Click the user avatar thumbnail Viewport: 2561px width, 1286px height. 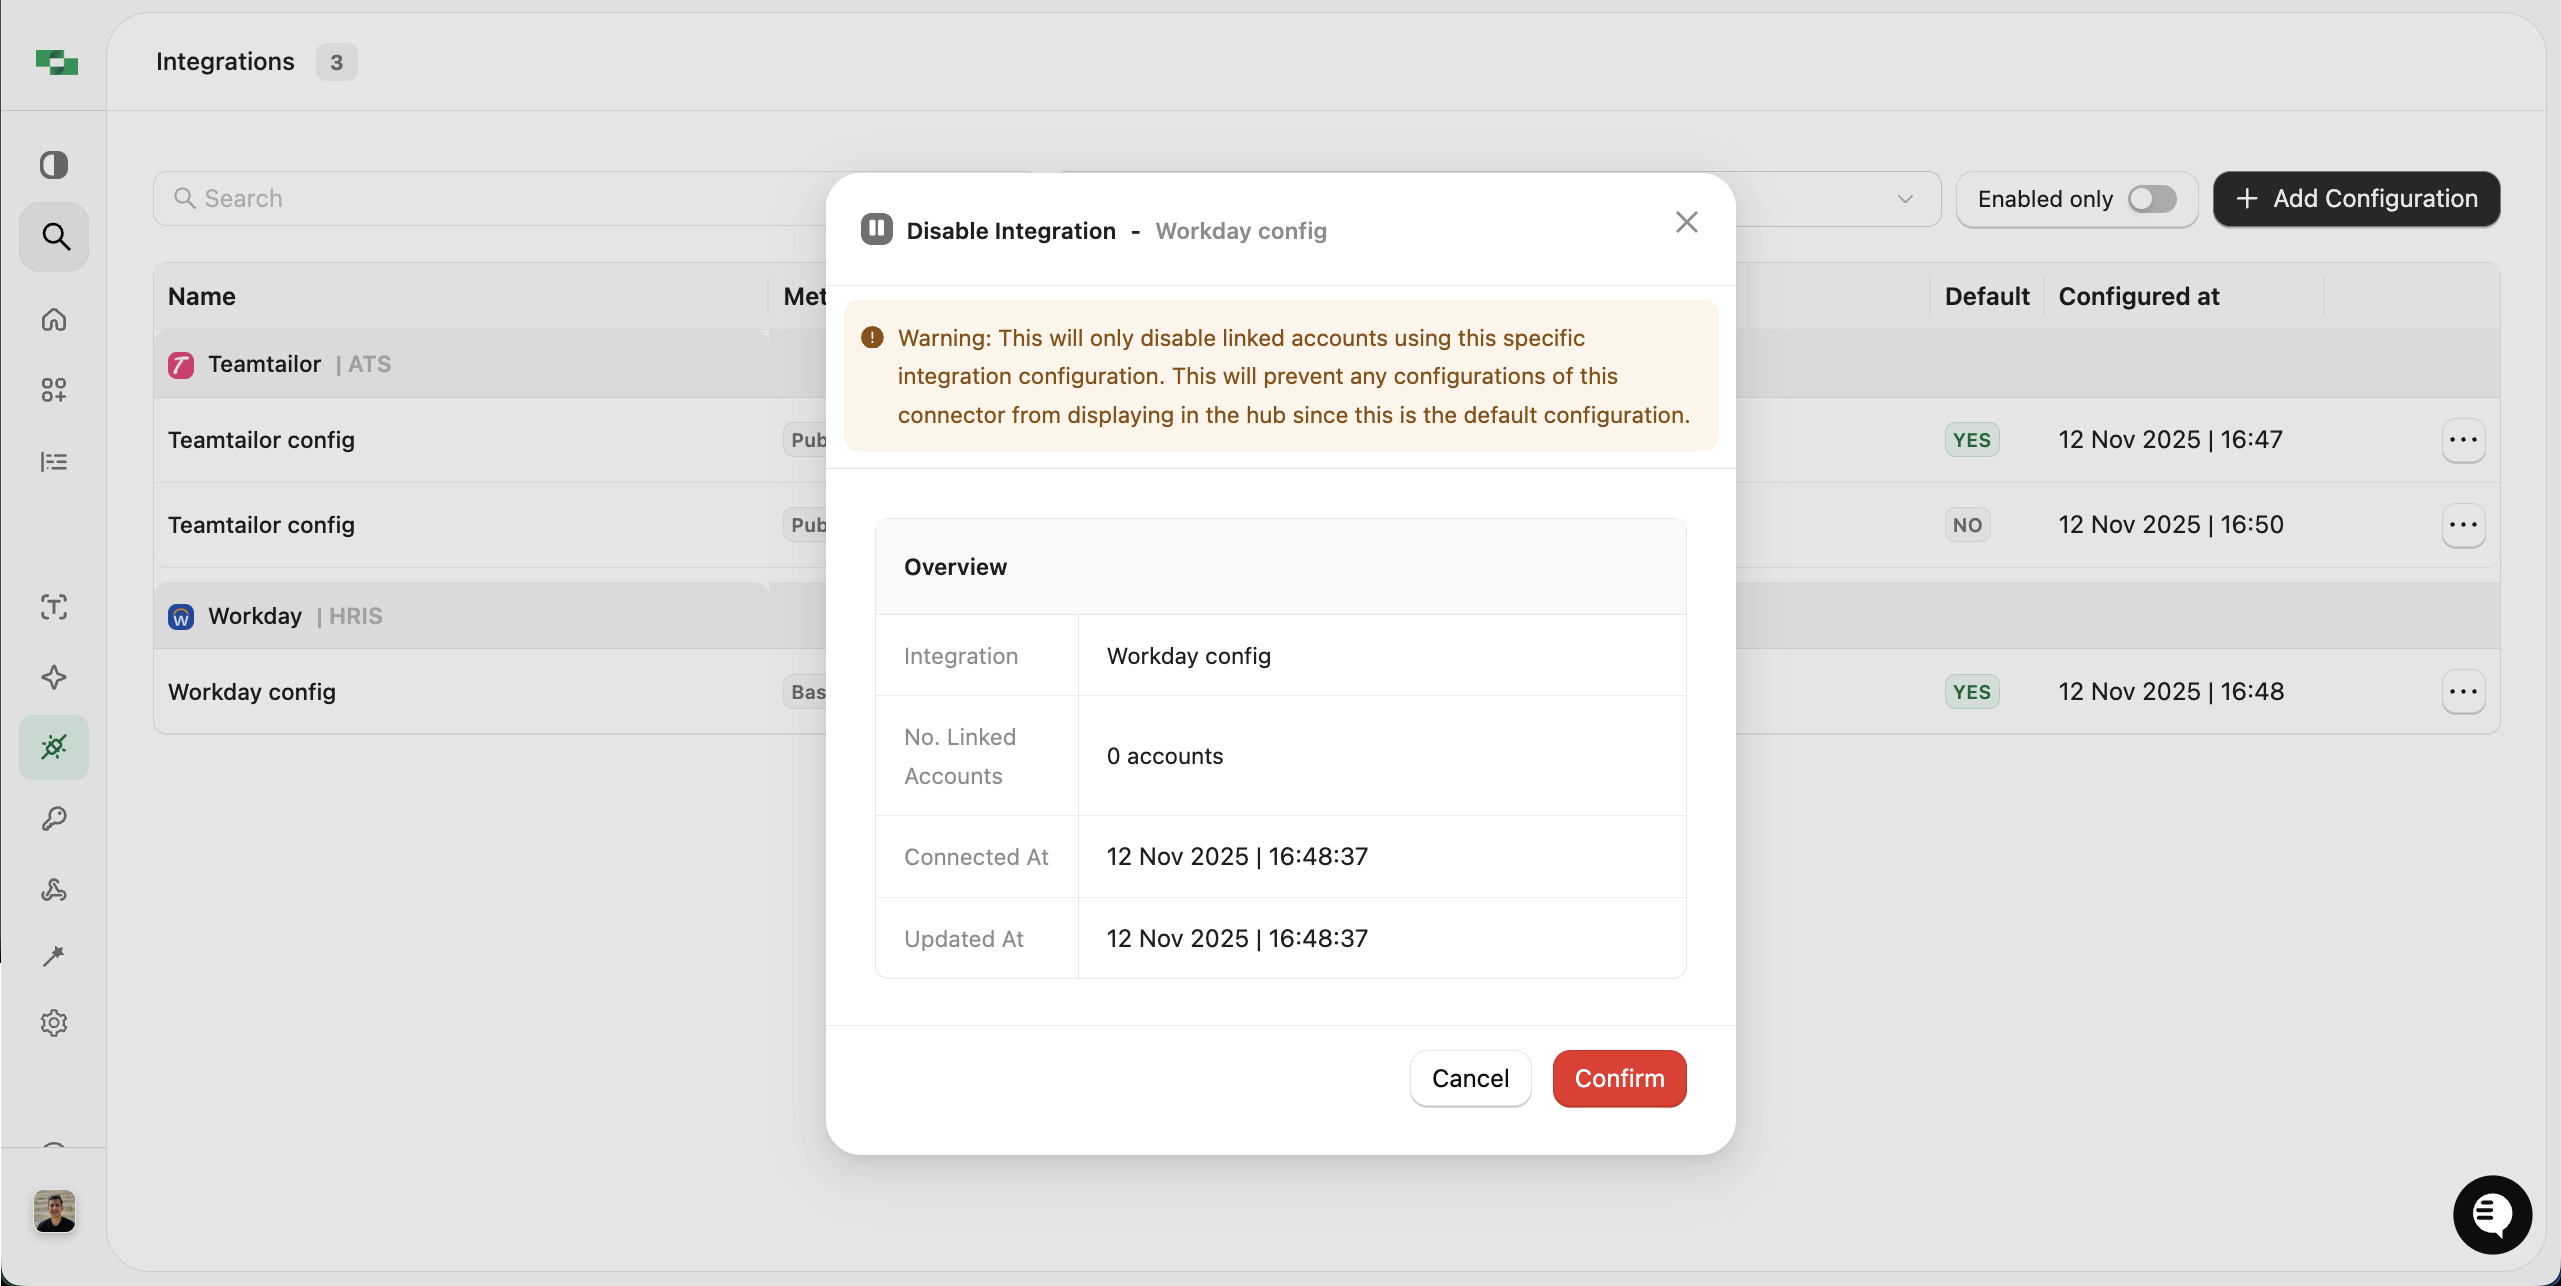point(54,1211)
